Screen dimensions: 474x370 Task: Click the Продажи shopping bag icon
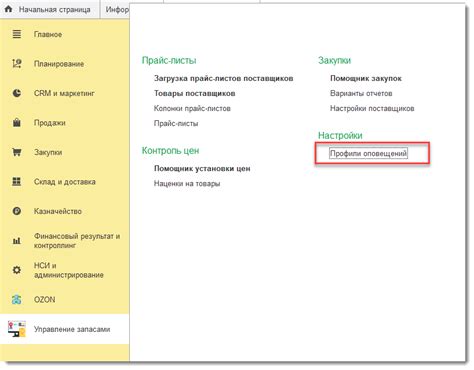[17, 122]
